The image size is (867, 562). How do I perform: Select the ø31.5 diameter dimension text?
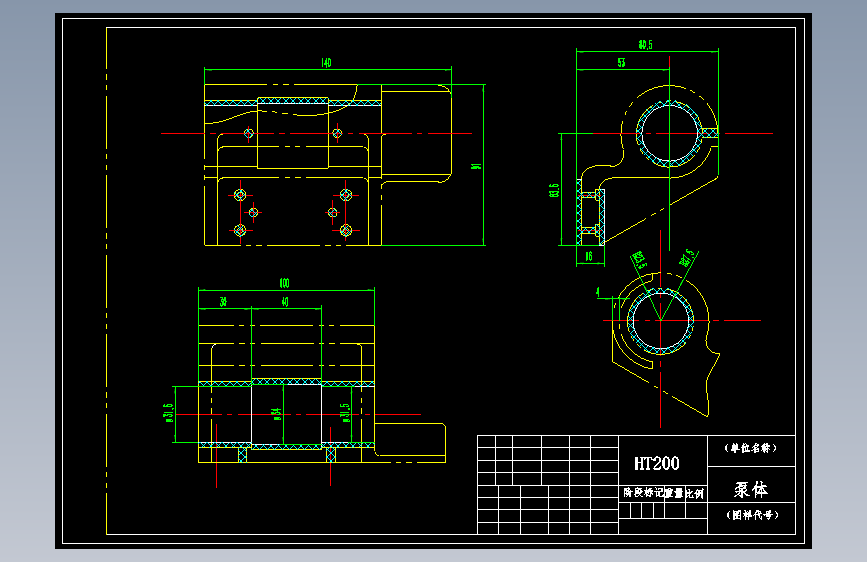pyautogui.click(x=344, y=413)
